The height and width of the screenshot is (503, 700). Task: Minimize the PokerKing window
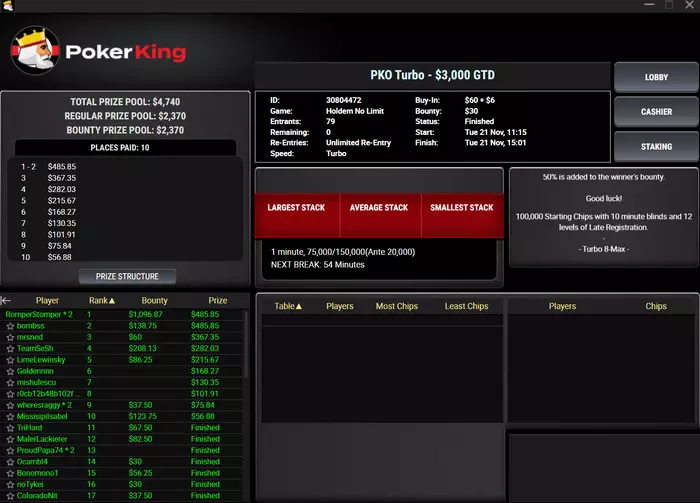pos(649,5)
